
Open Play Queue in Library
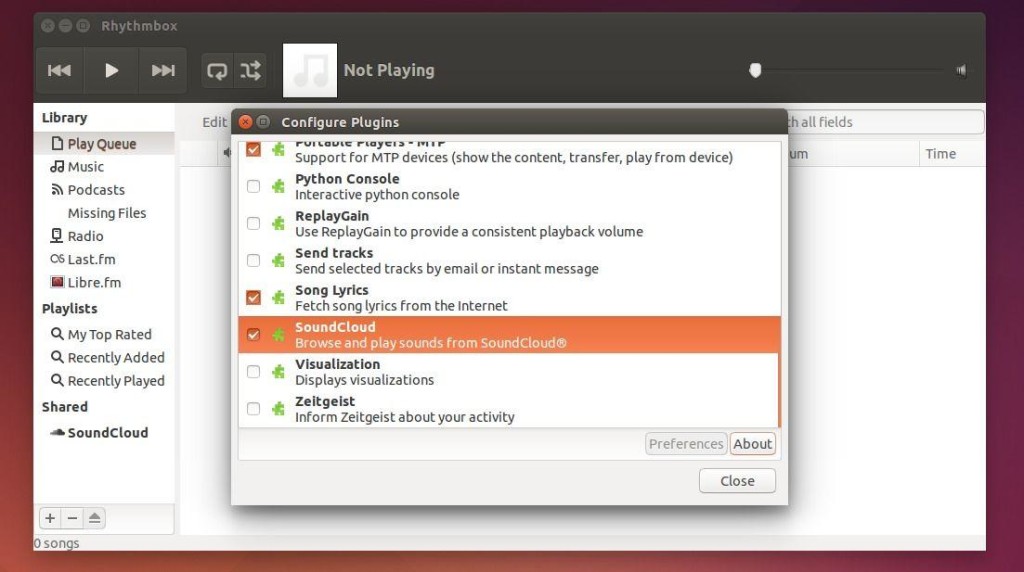click(x=104, y=144)
